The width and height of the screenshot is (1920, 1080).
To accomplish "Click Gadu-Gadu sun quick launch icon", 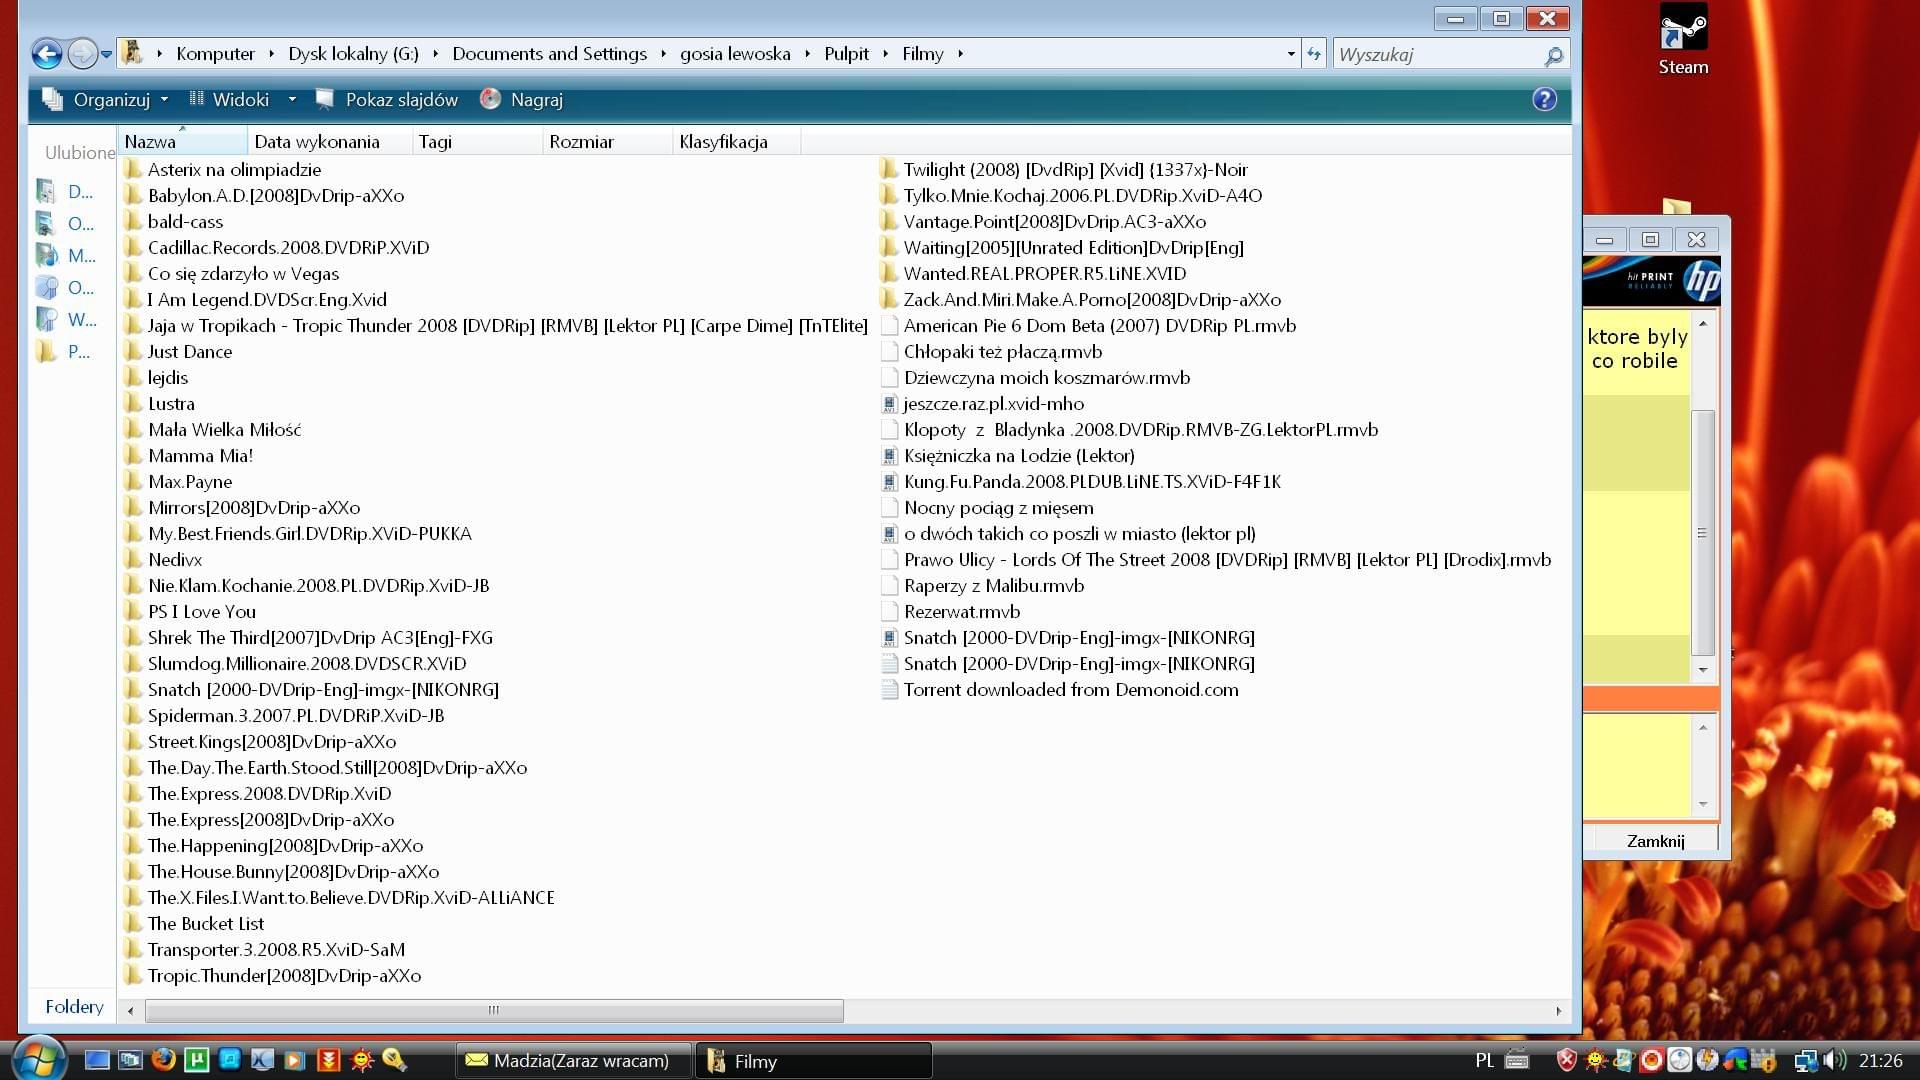I will point(361,1061).
